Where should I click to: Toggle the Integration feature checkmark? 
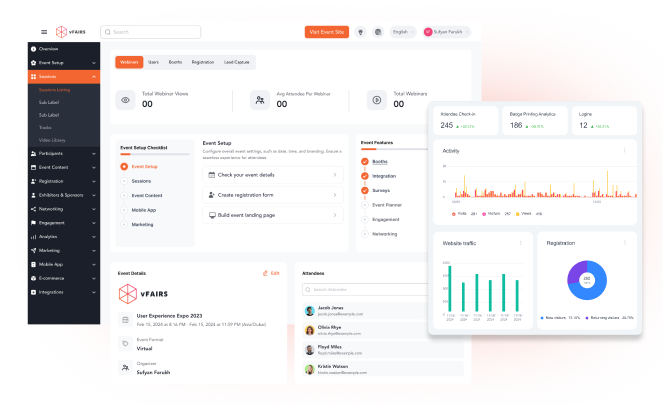pyautogui.click(x=364, y=175)
